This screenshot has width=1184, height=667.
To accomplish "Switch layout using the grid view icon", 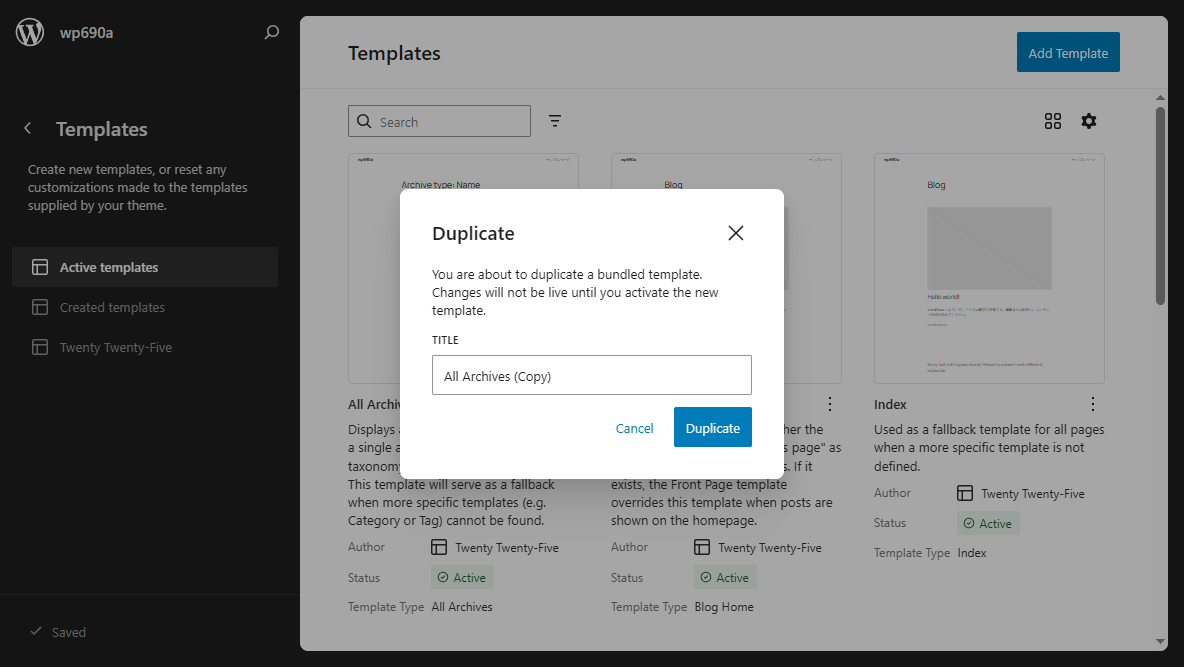I will (x=1052, y=121).
